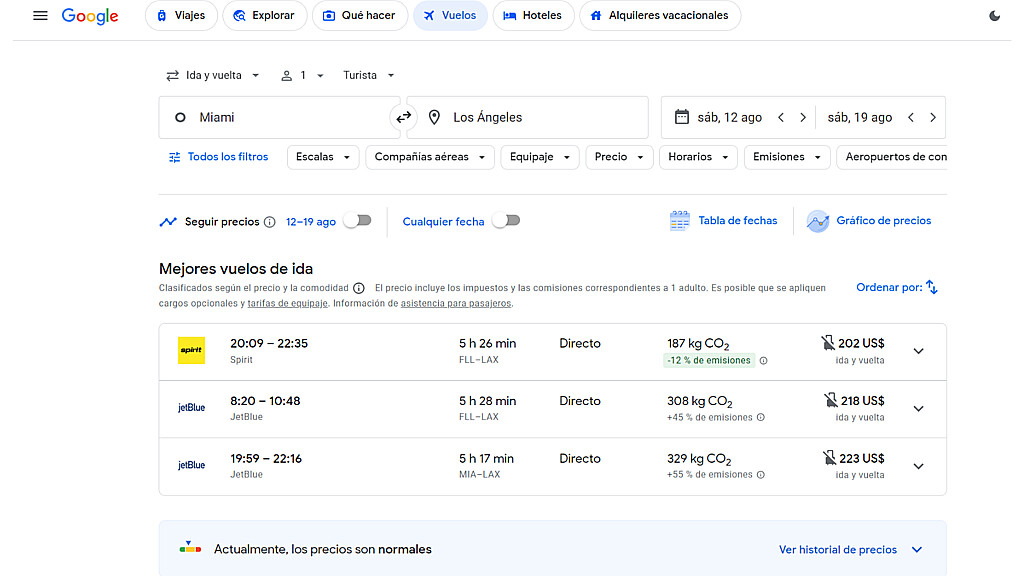This screenshot has height=576, width=1024.
Task: Open the hamburger main menu
Action: pyautogui.click(x=40, y=16)
